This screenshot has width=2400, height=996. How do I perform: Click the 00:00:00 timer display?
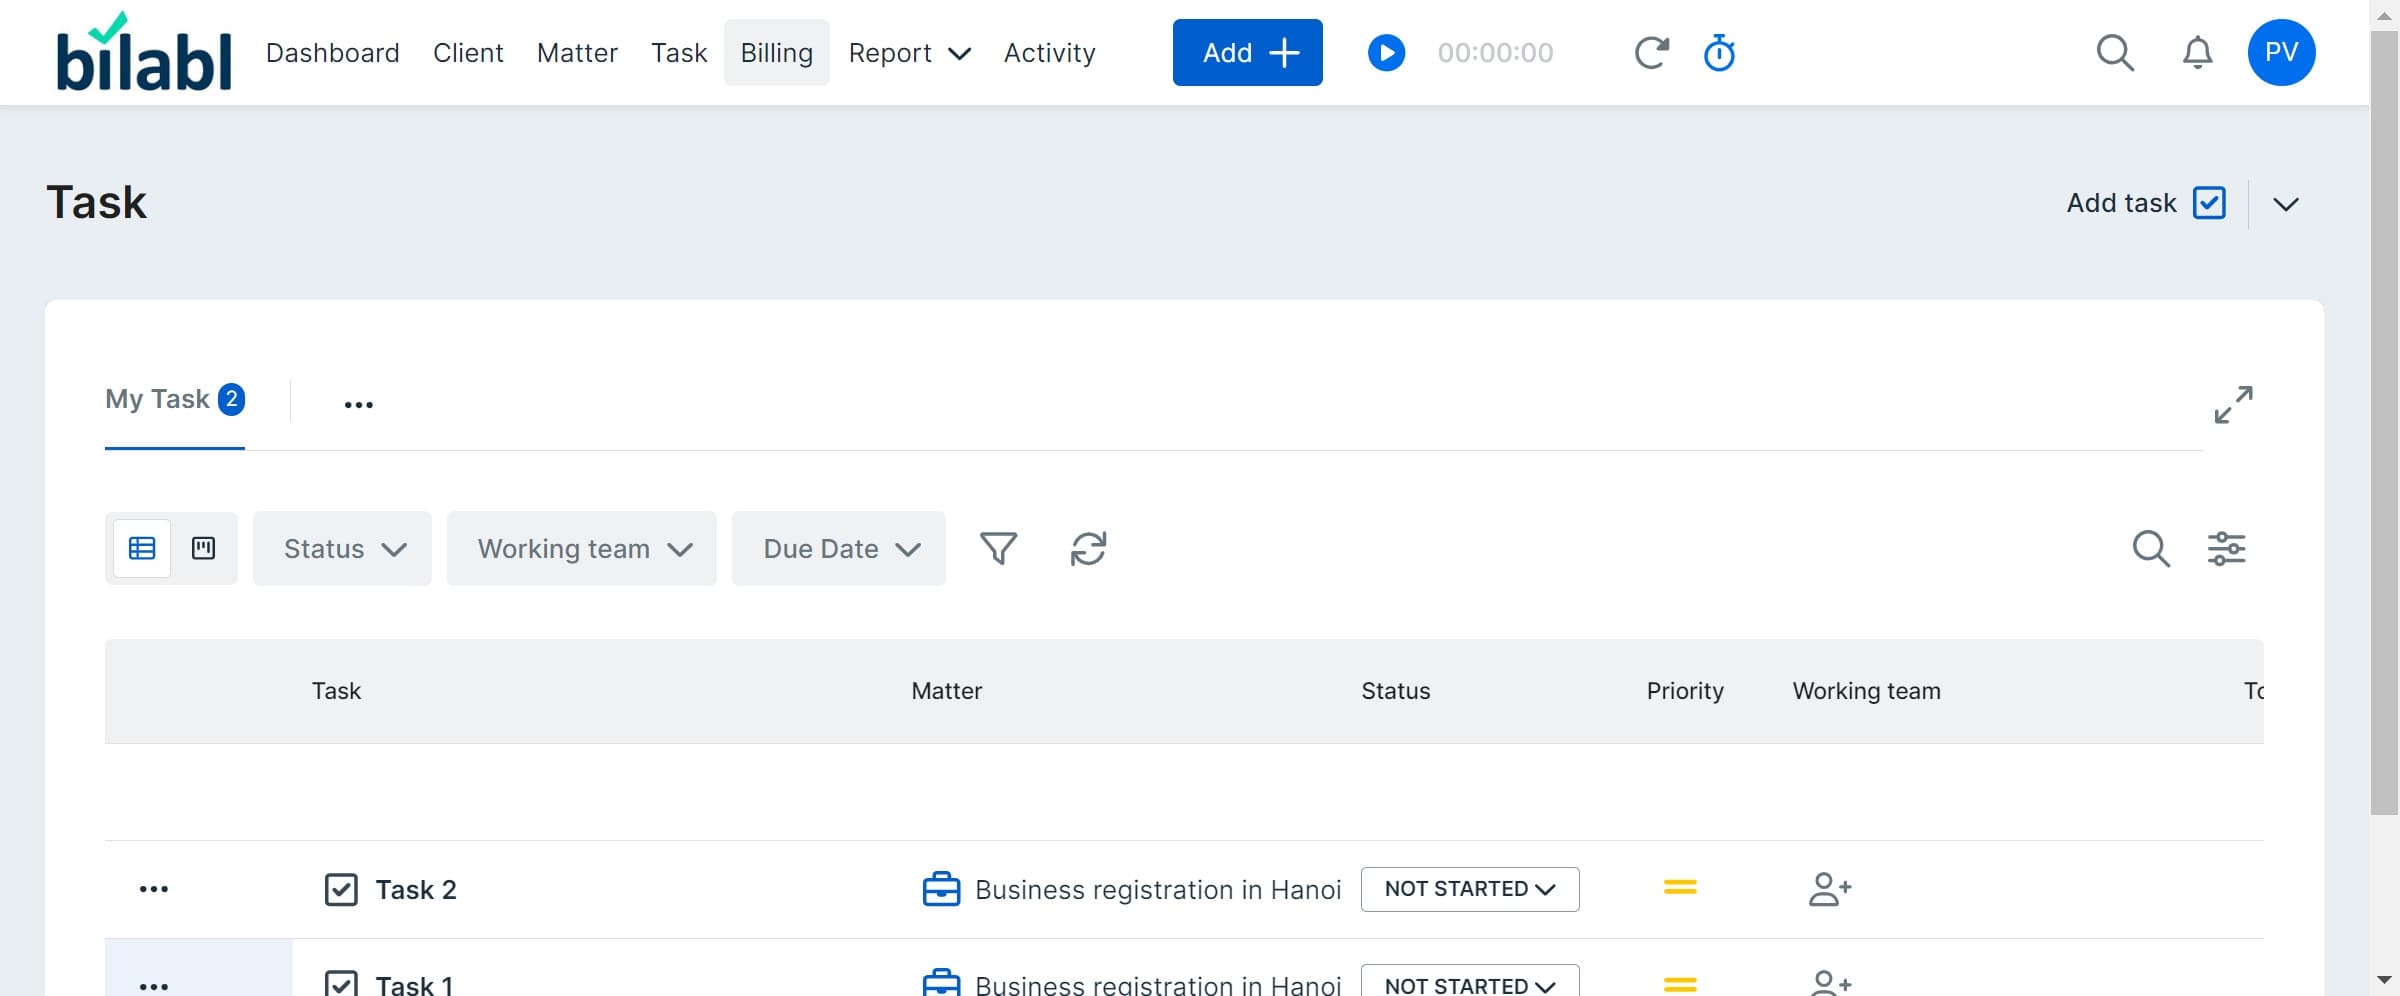click(x=1495, y=52)
